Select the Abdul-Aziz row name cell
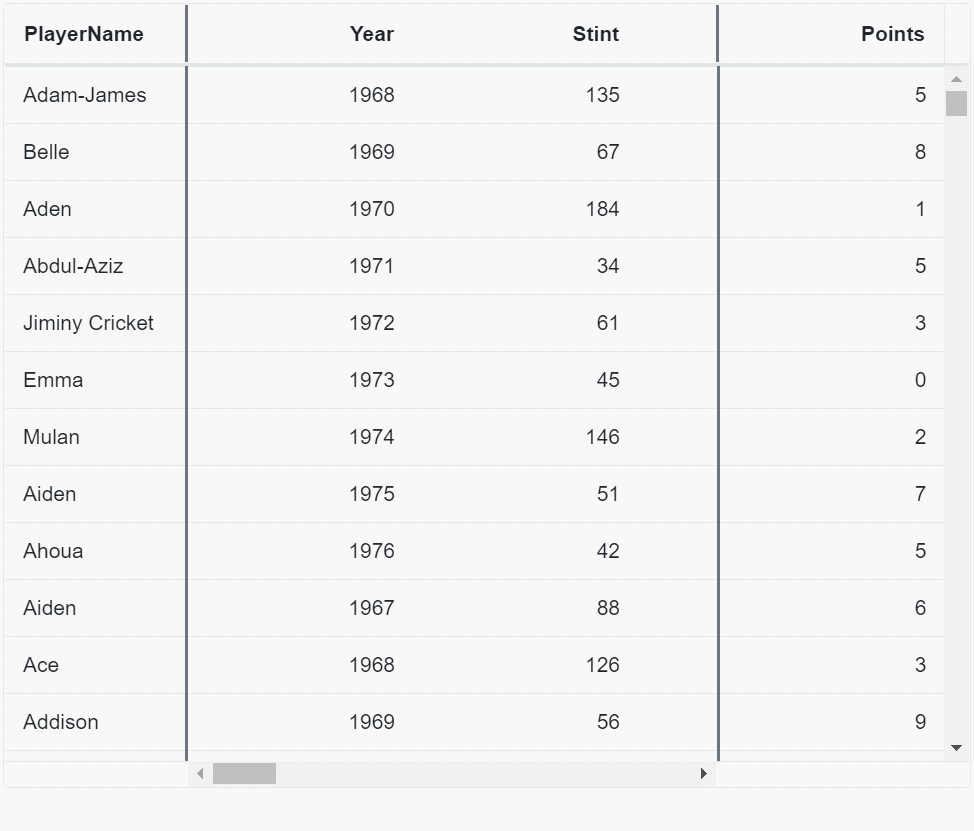 tap(73, 266)
